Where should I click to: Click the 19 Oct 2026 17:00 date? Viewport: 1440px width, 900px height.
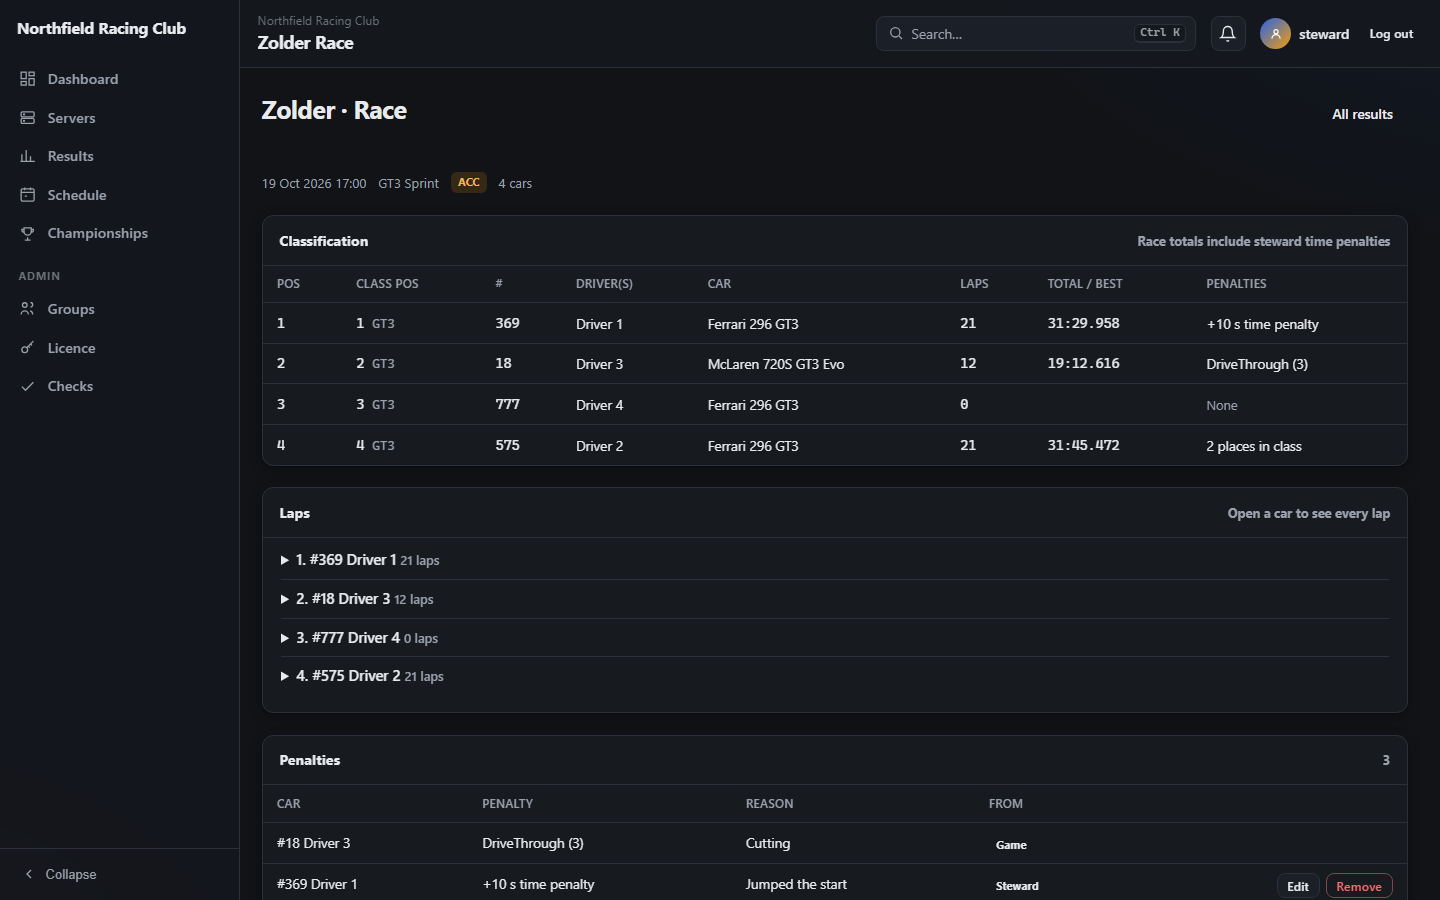tap(314, 183)
